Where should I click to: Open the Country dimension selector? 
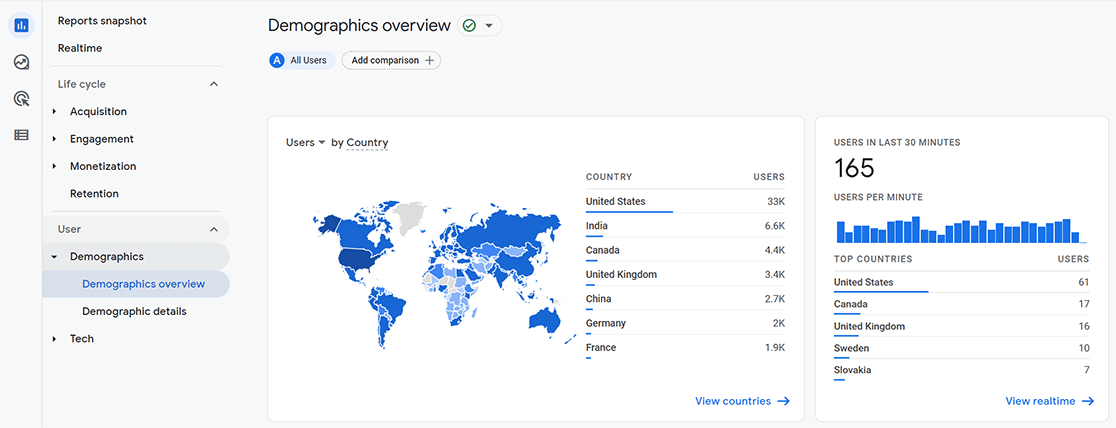(x=367, y=142)
